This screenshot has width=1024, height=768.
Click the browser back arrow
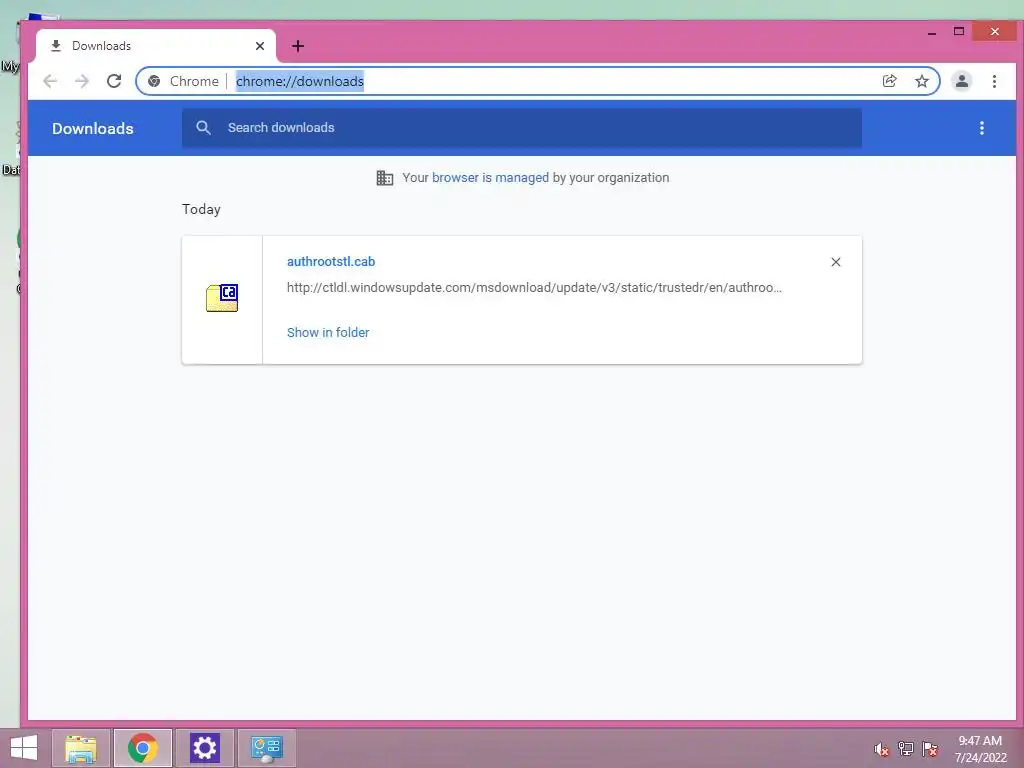click(50, 81)
